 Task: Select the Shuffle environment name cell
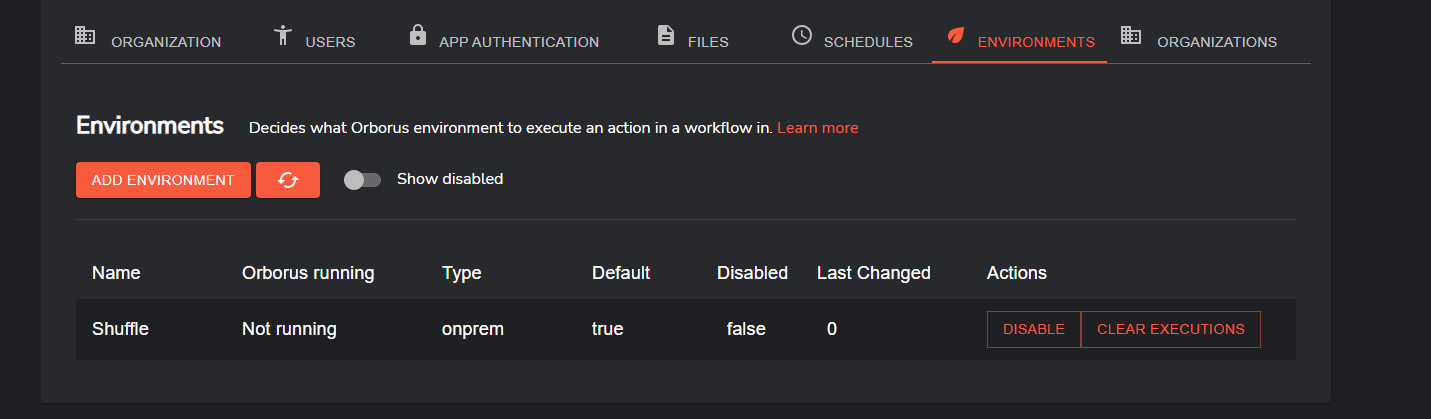[120, 329]
